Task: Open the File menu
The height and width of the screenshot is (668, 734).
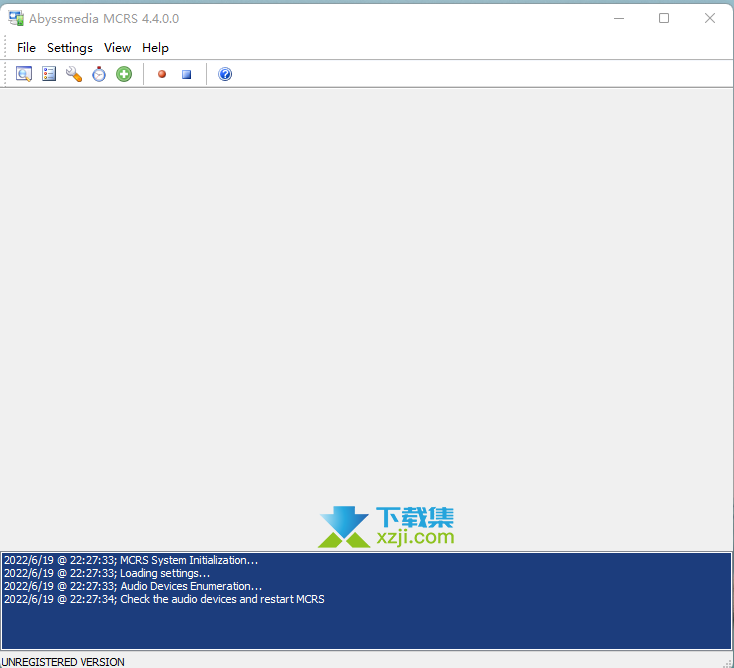Action: point(26,48)
